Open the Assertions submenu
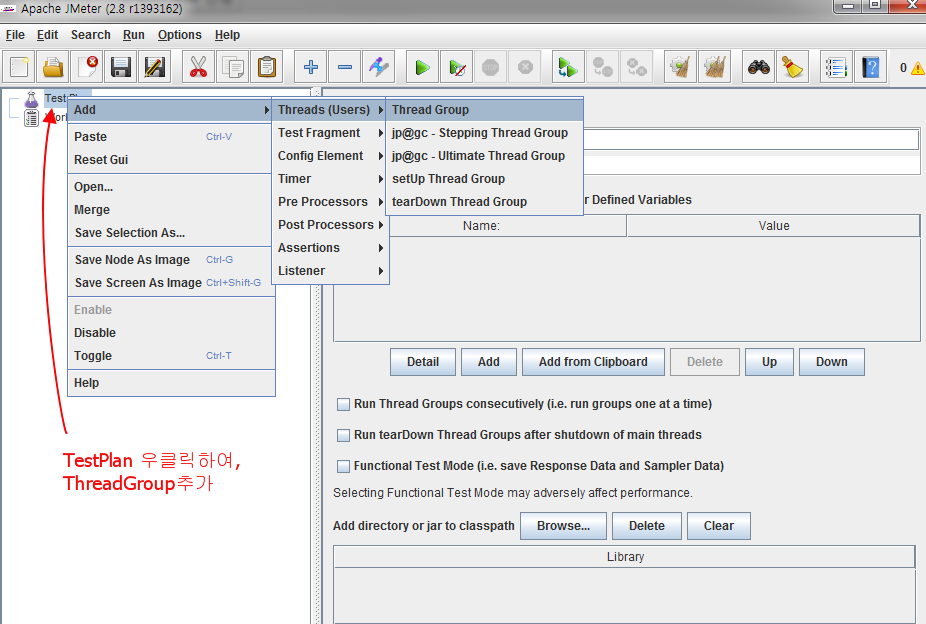 click(x=330, y=248)
